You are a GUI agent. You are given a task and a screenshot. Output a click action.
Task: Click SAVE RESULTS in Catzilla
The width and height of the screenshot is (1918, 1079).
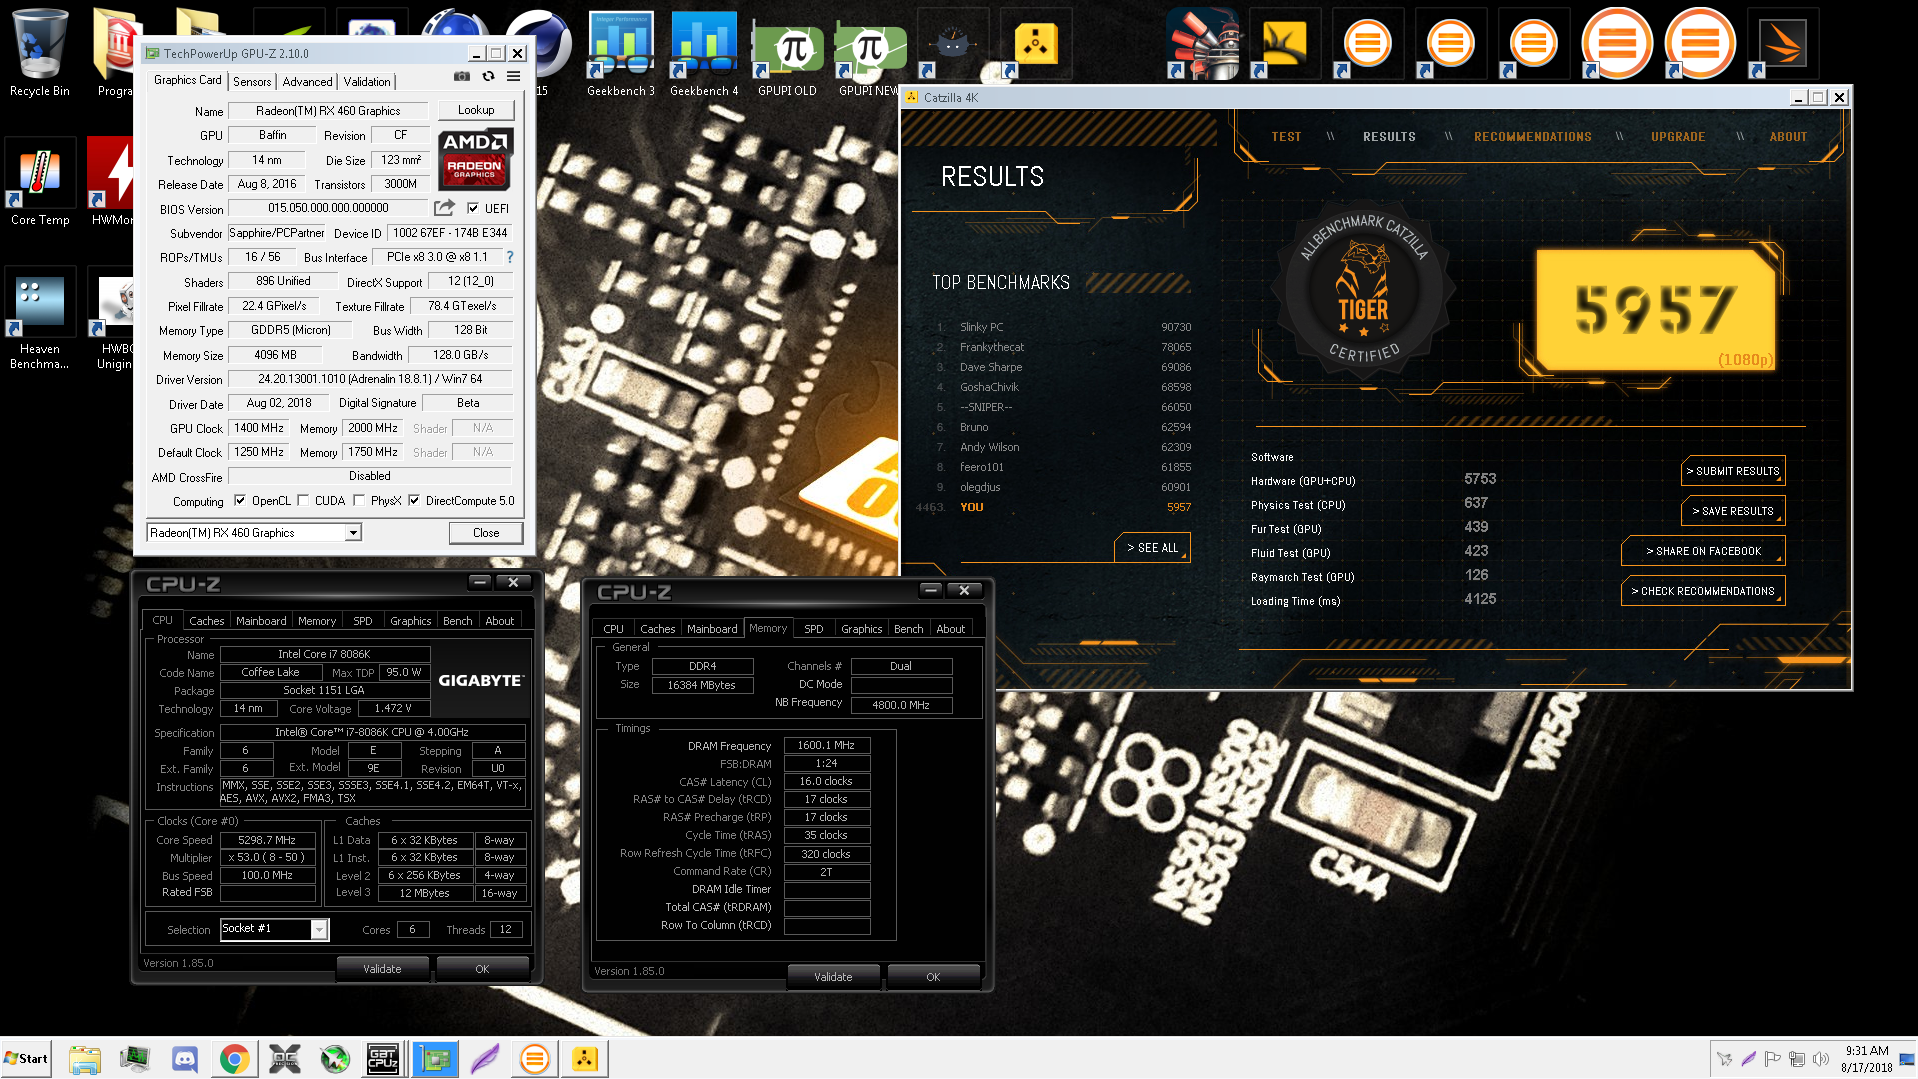pyautogui.click(x=1733, y=511)
